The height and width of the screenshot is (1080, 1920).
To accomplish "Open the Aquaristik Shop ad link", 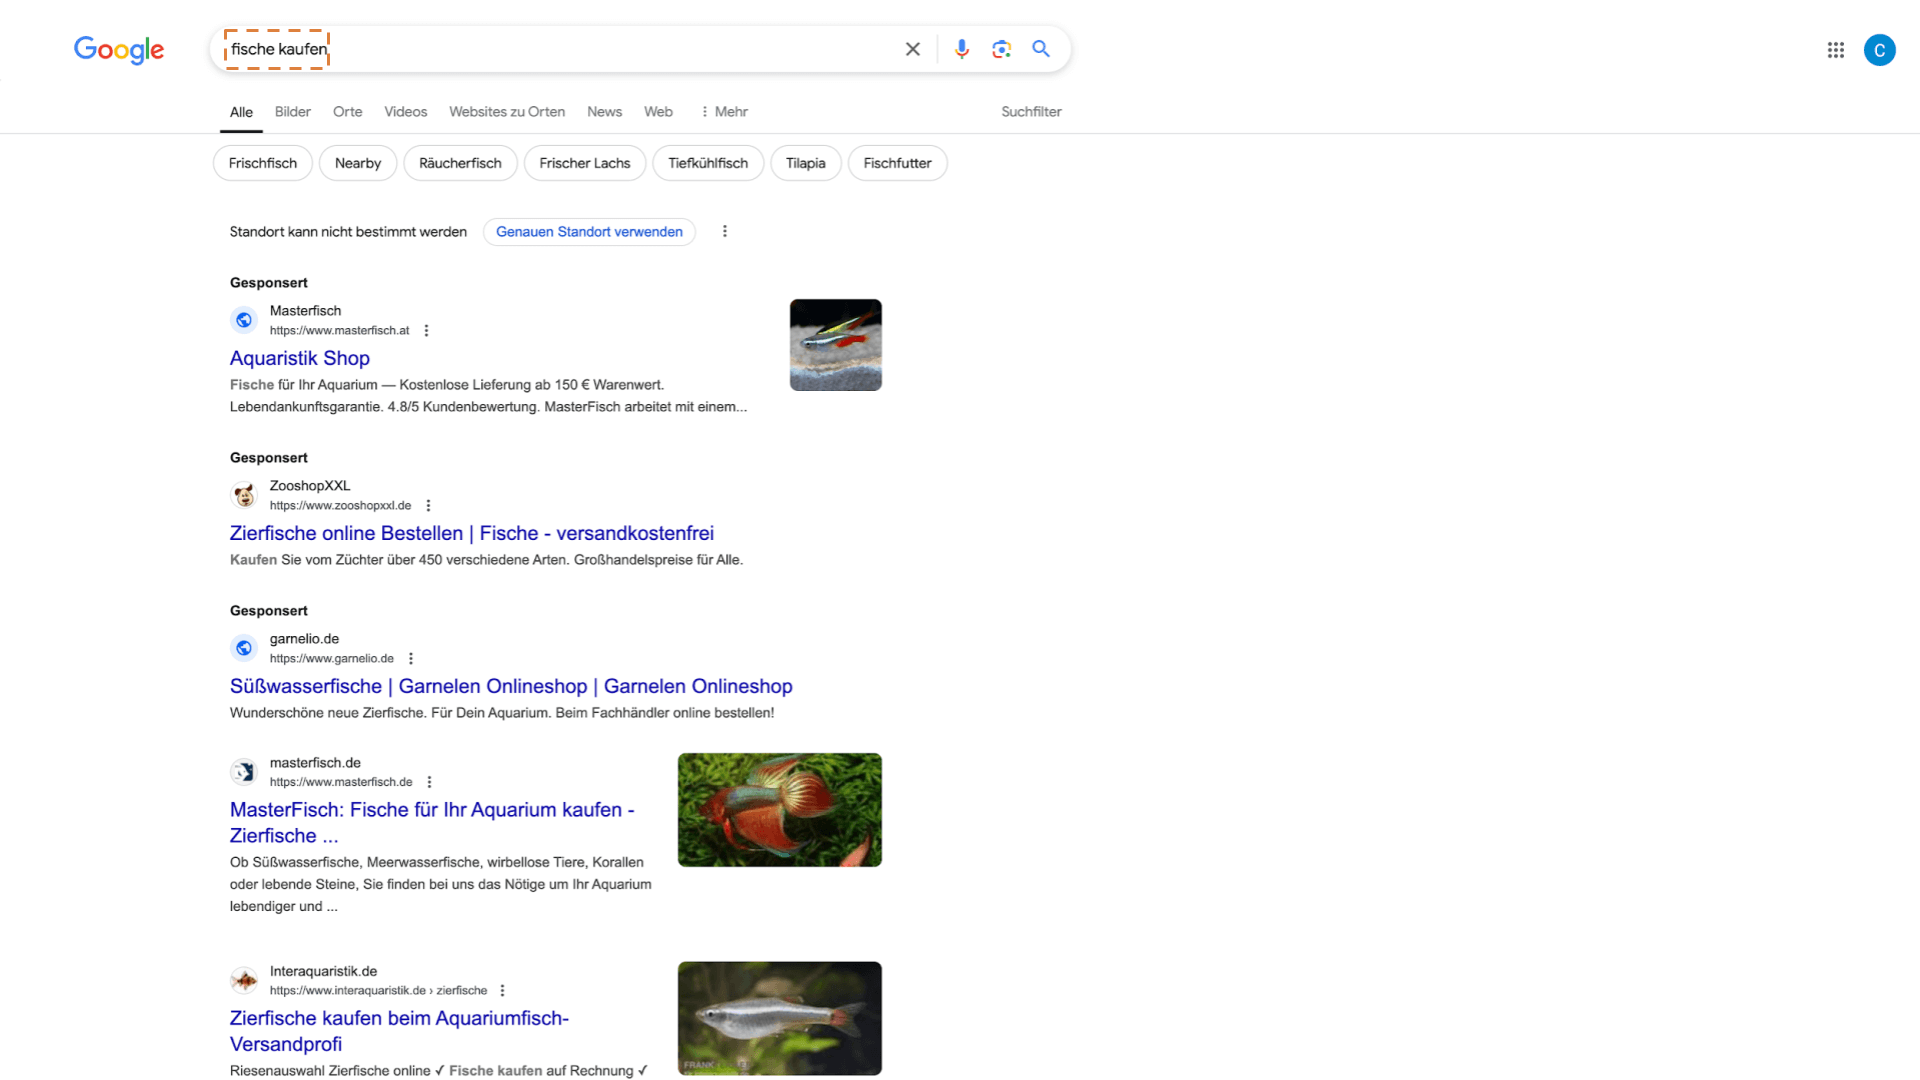I will [x=300, y=358].
